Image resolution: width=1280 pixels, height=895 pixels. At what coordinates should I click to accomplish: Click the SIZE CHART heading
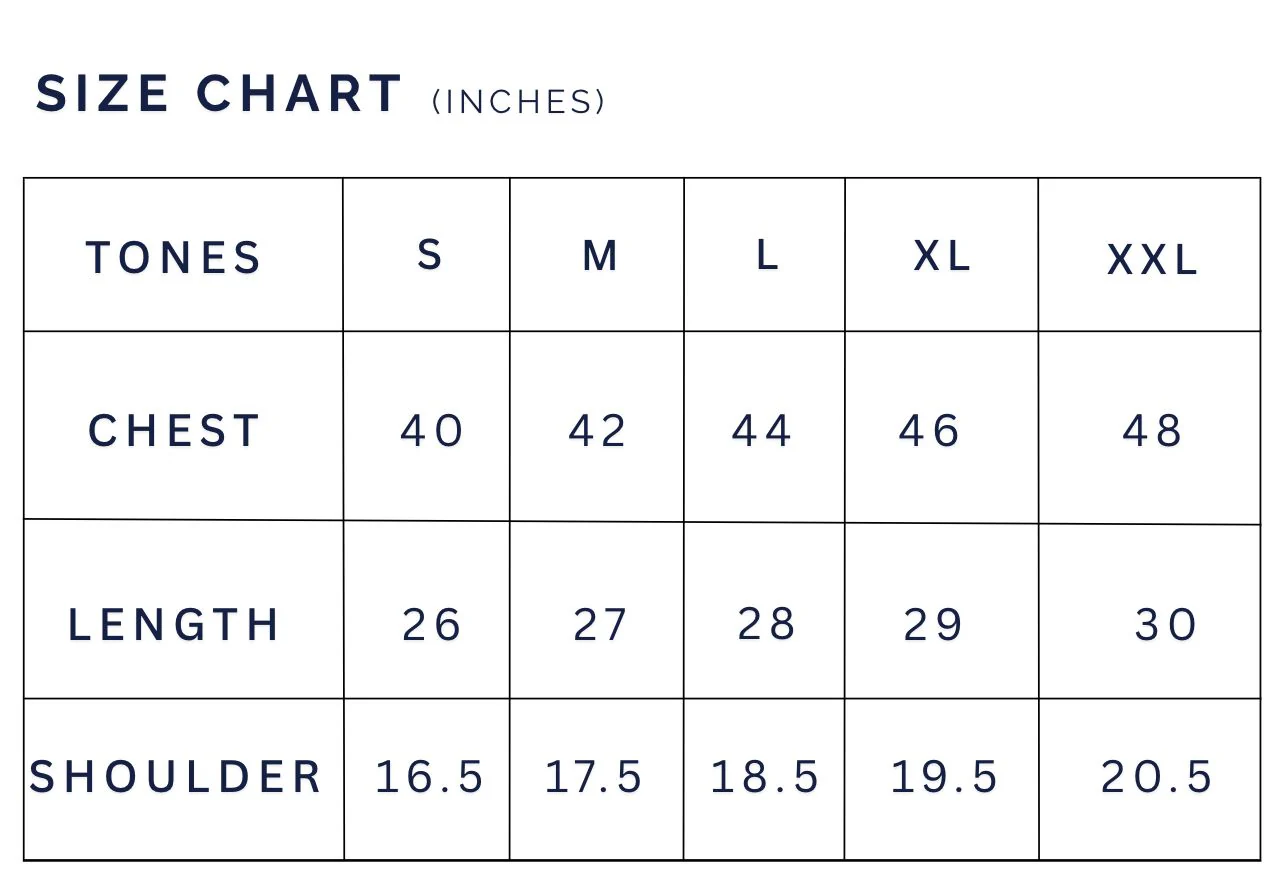[219, 94]
